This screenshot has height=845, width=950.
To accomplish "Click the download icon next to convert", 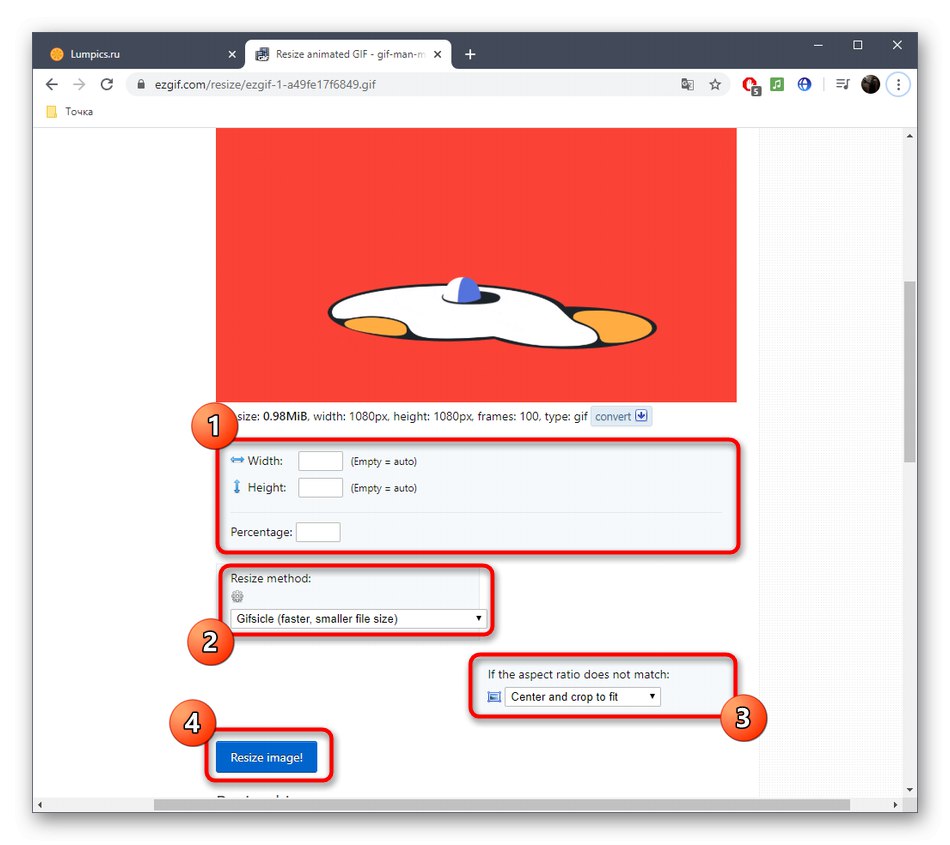I will (x=640, y=416).
